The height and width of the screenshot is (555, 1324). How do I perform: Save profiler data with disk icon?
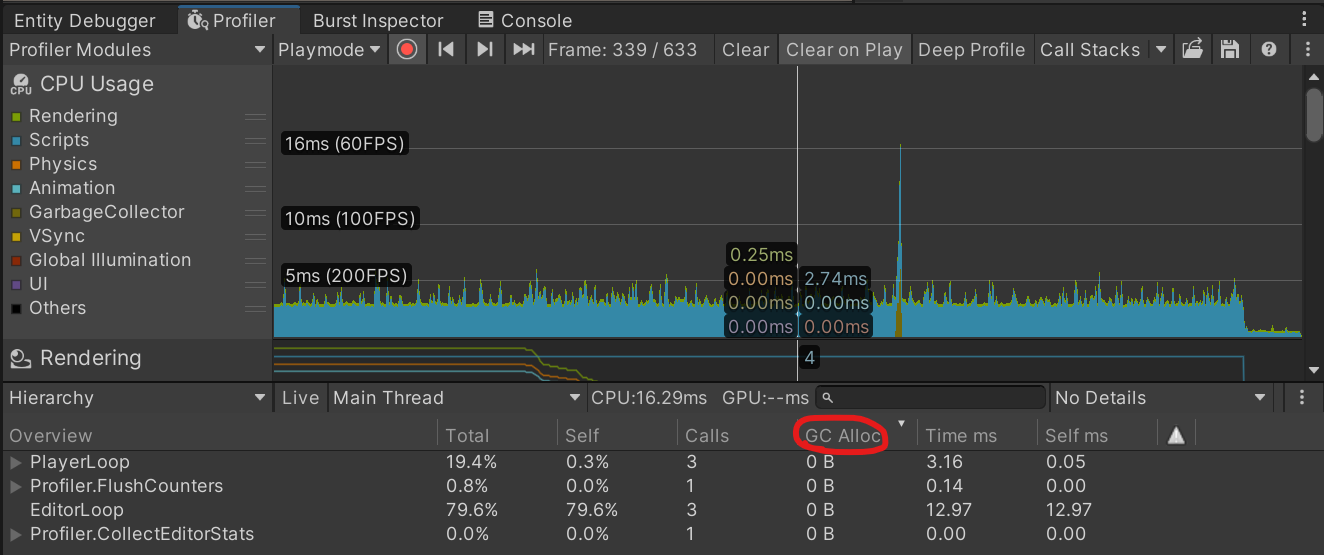tap(1230, 50)
